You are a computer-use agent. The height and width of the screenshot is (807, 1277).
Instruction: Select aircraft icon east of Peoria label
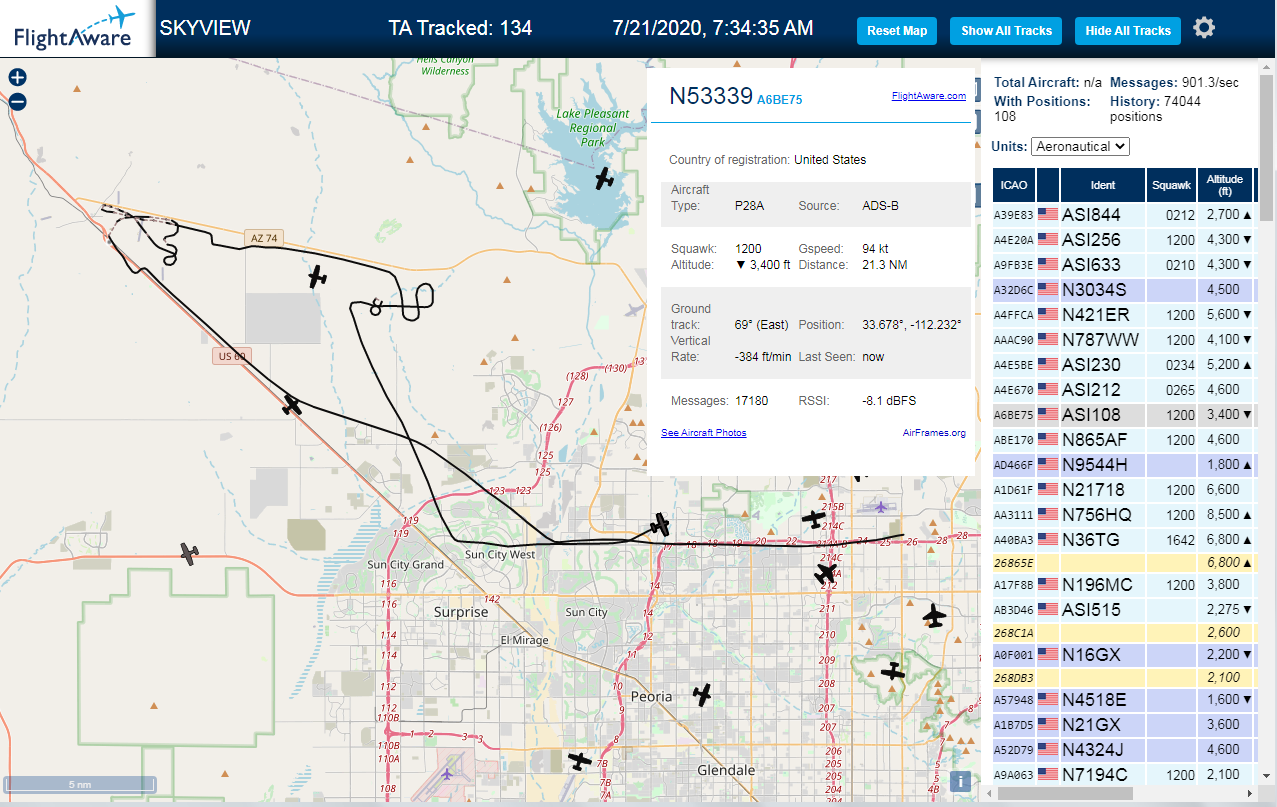[703, 694]
